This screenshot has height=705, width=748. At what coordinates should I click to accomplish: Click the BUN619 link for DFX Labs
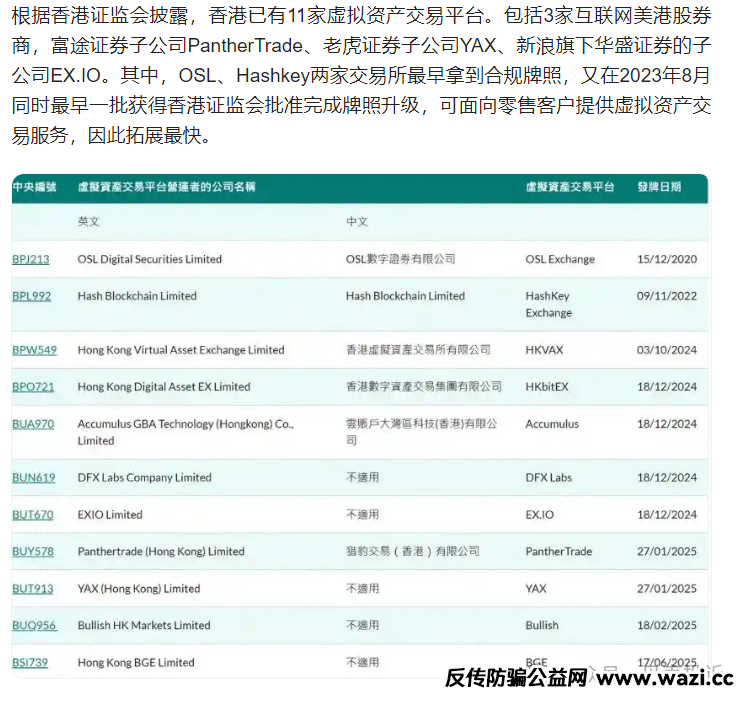coord(33,478)
